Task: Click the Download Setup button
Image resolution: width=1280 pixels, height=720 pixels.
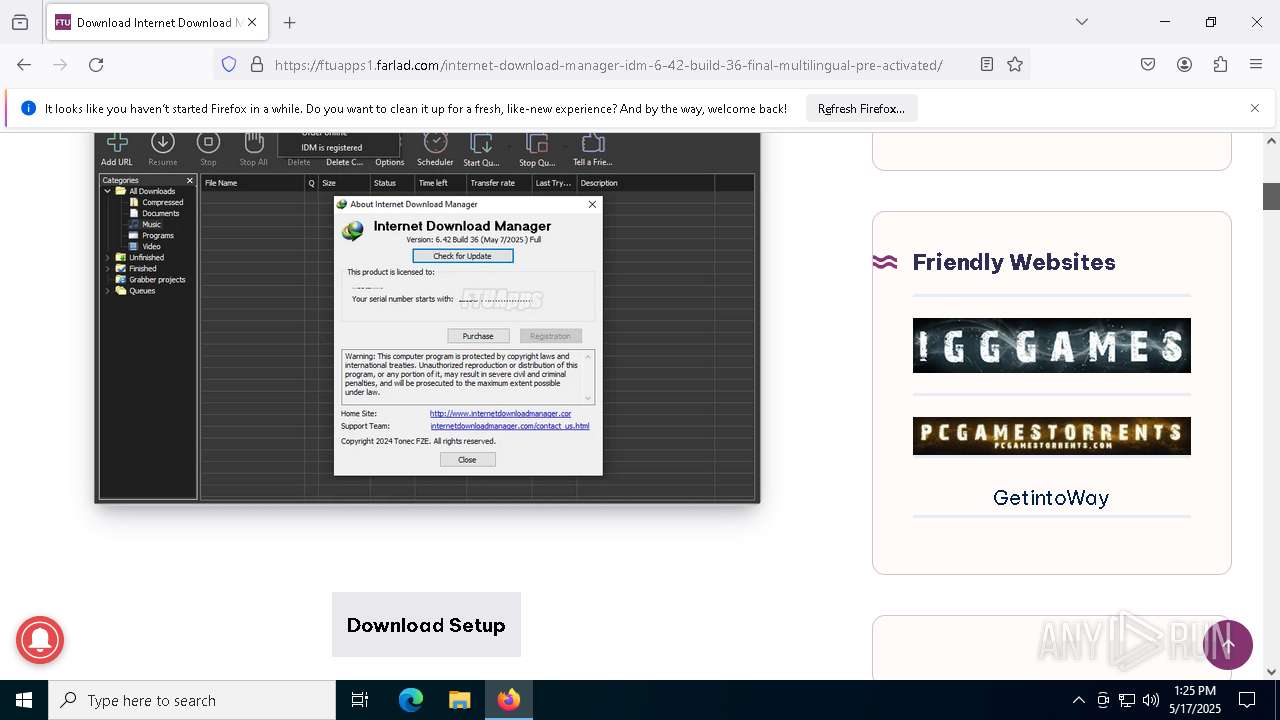Action: point(426,625)
